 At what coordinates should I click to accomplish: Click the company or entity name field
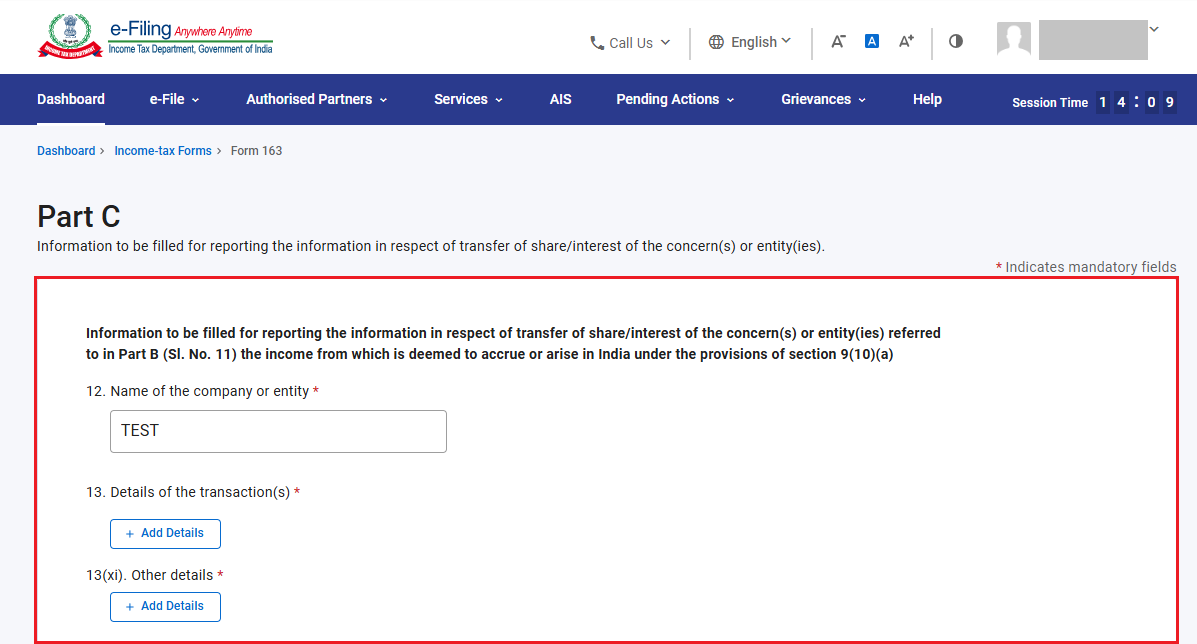coord(278,431)
